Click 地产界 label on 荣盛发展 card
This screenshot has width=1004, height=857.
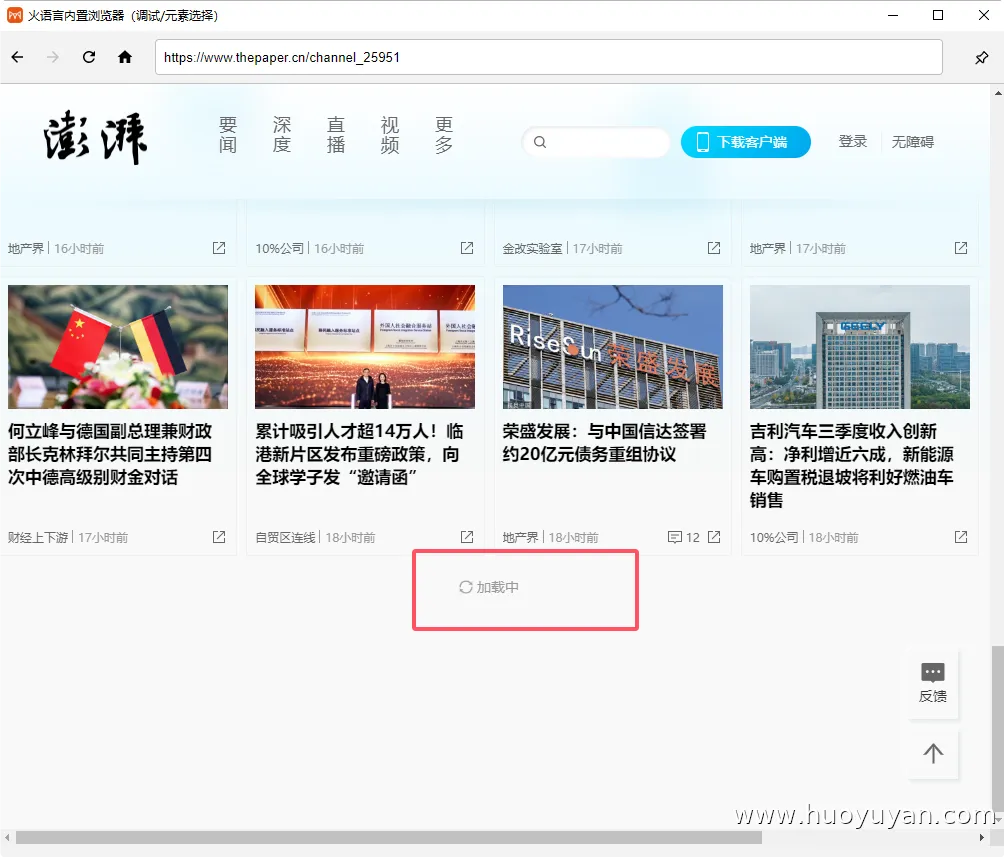click(521, 537)
